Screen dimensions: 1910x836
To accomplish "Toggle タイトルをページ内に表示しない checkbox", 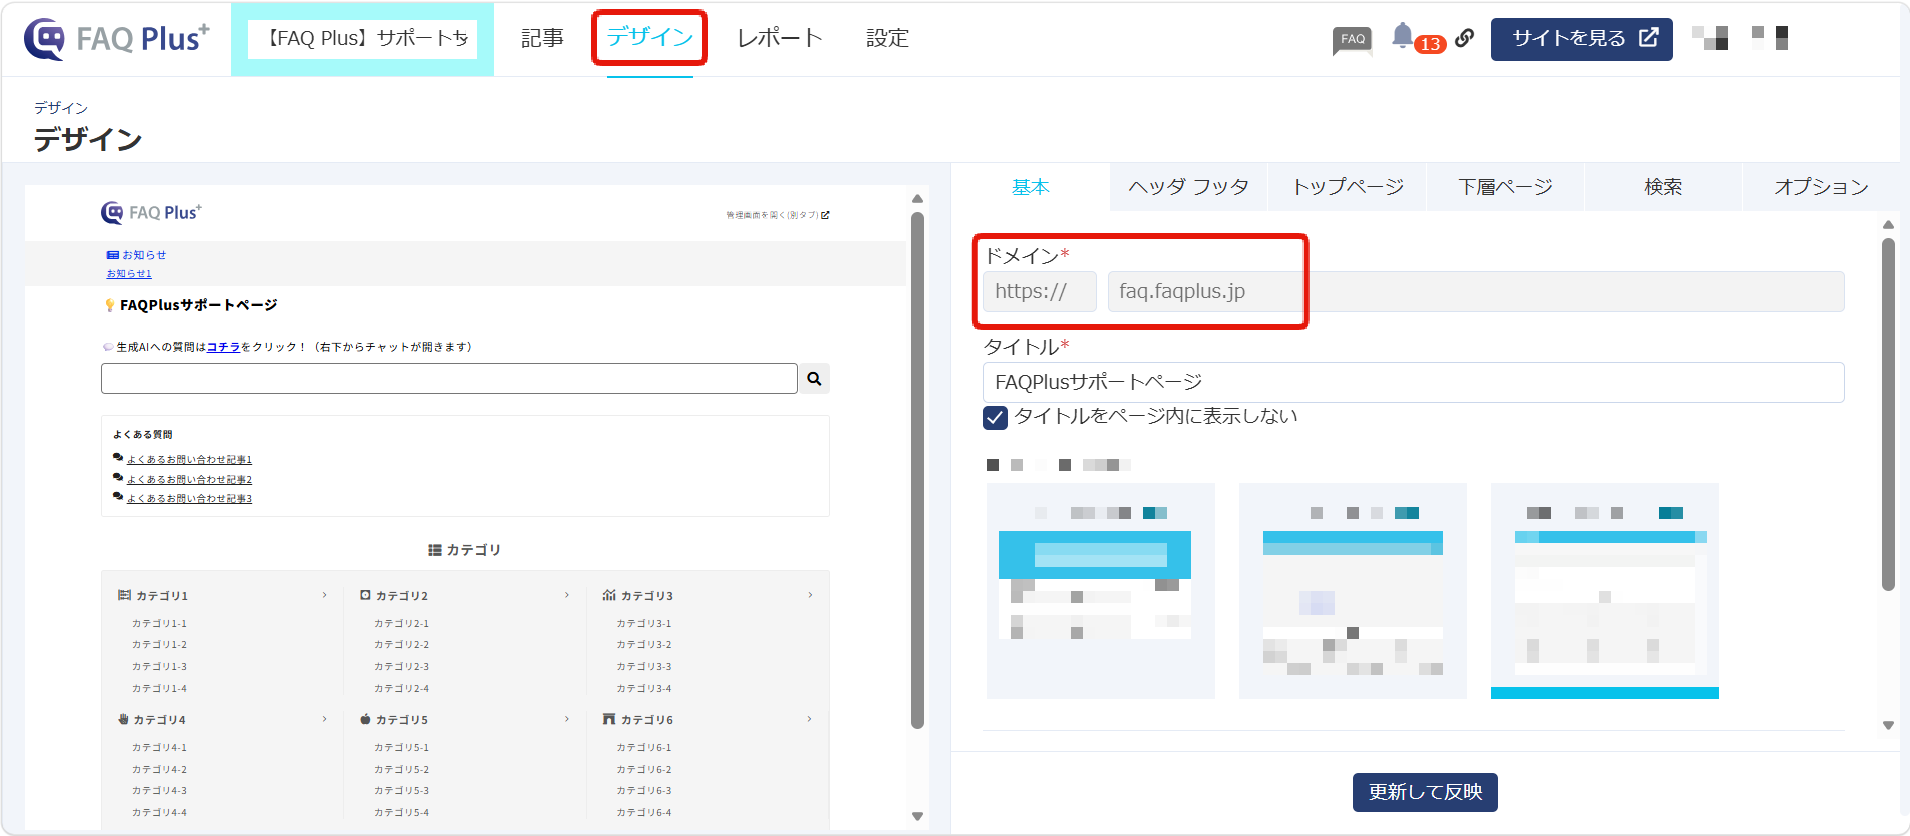I will [x=995, y=417].
